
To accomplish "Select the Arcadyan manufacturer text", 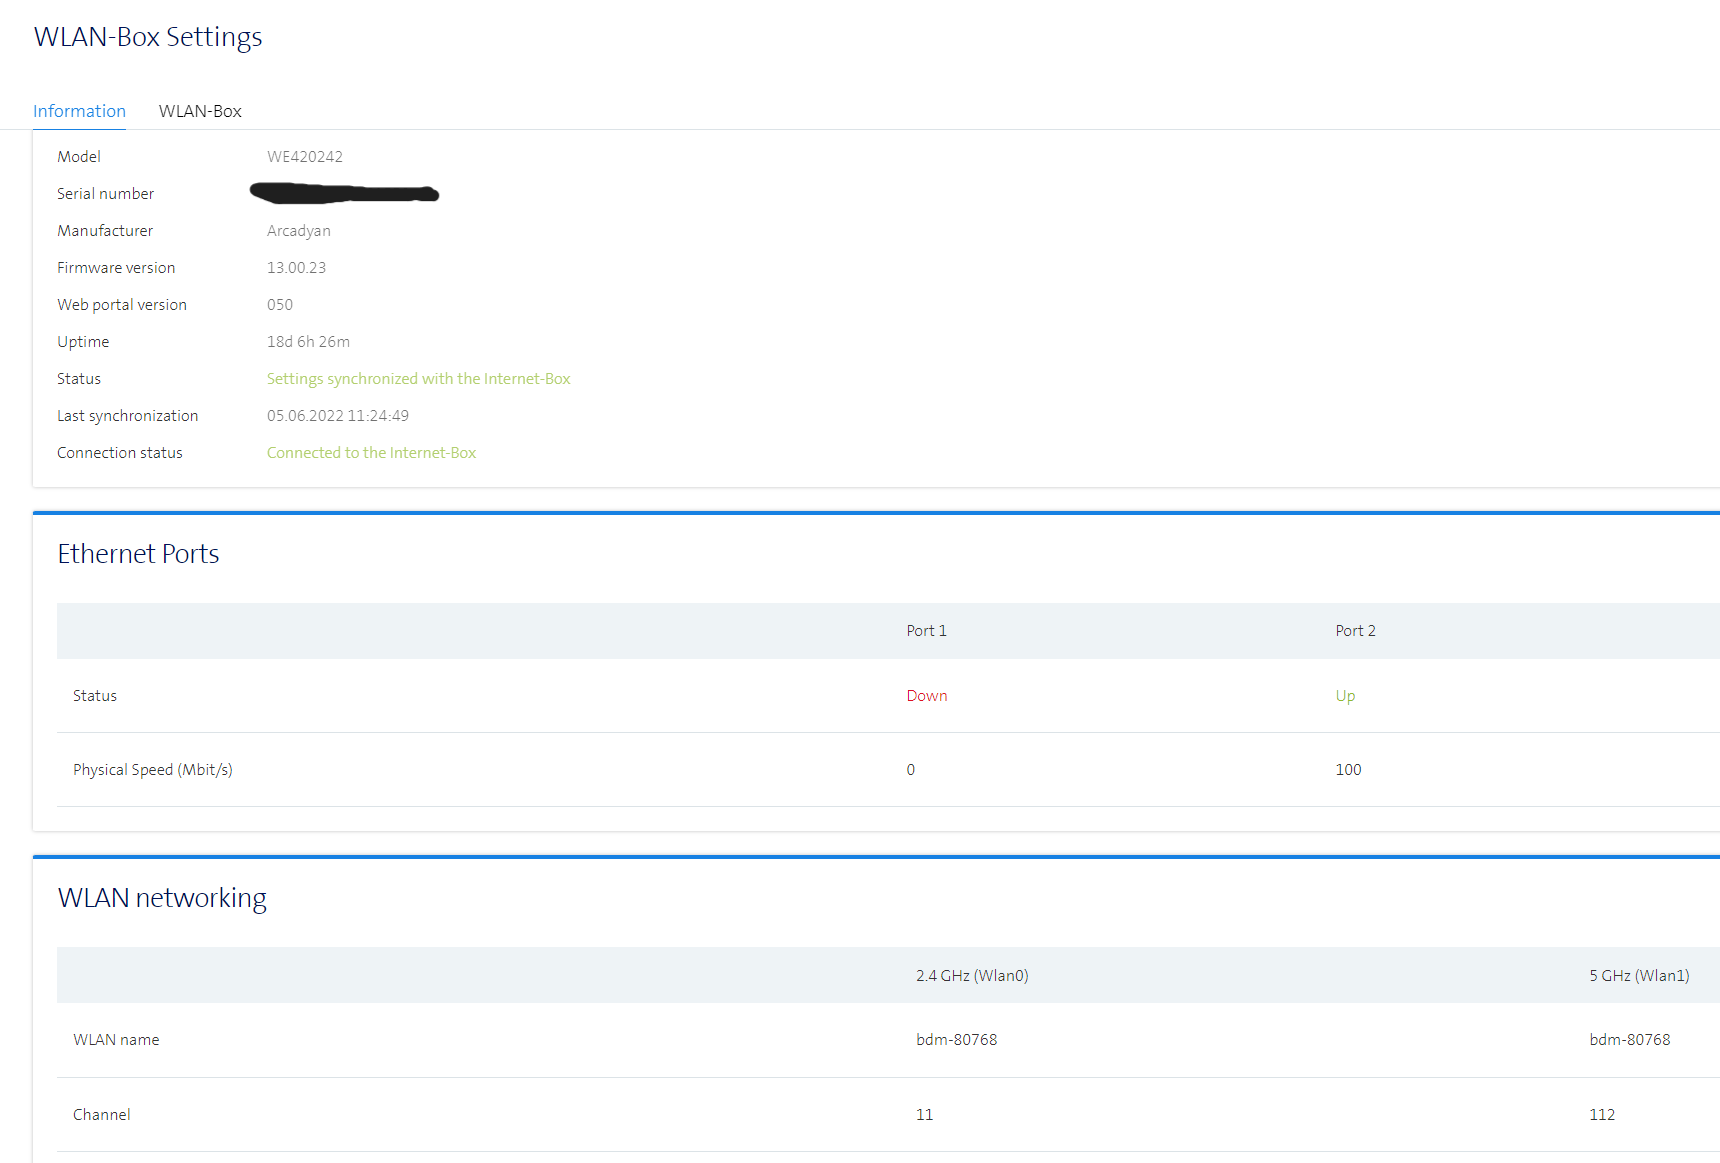I will (298, 231).
